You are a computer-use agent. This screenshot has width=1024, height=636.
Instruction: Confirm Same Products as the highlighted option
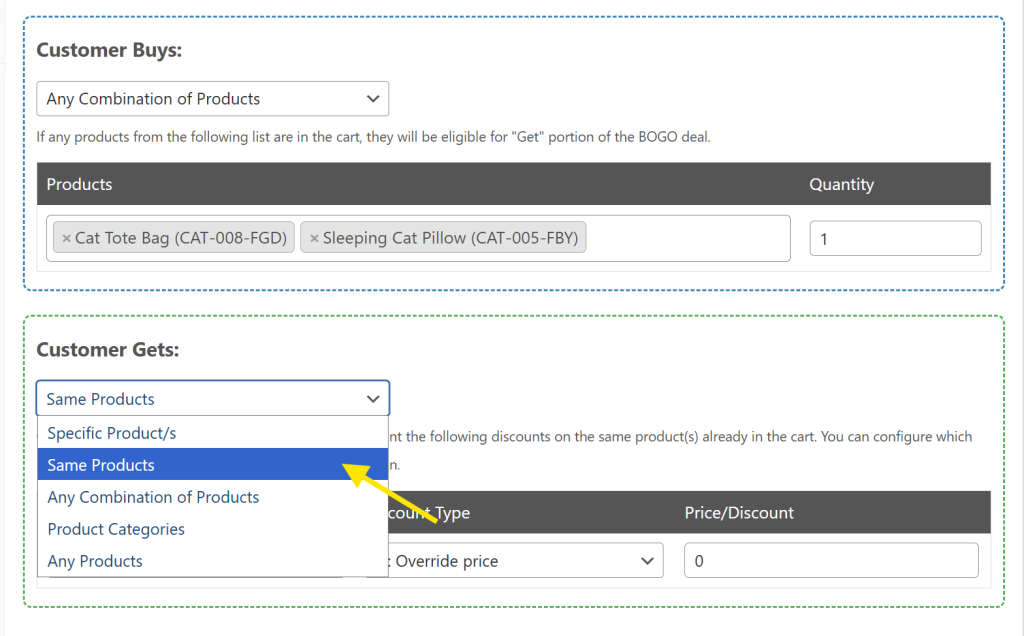101,465
